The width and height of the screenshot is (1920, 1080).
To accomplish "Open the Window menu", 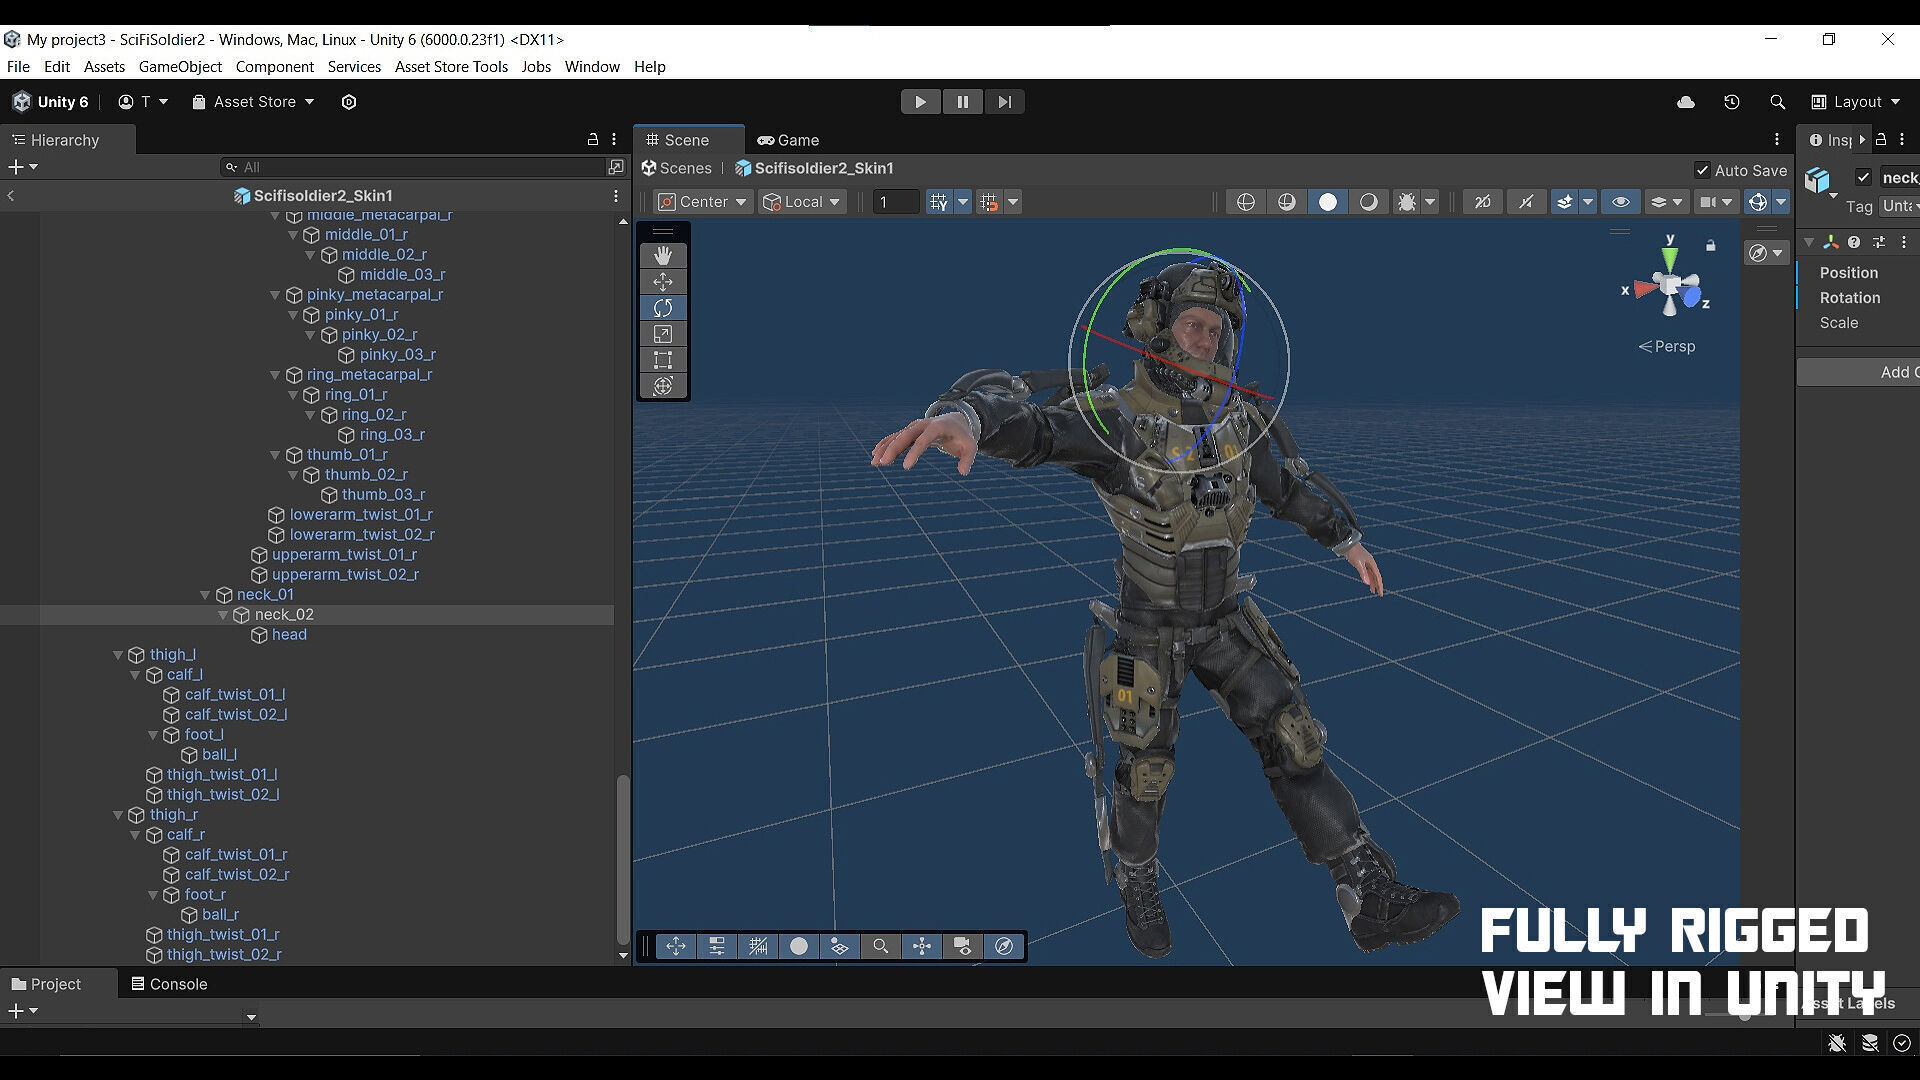I will 592,67.
